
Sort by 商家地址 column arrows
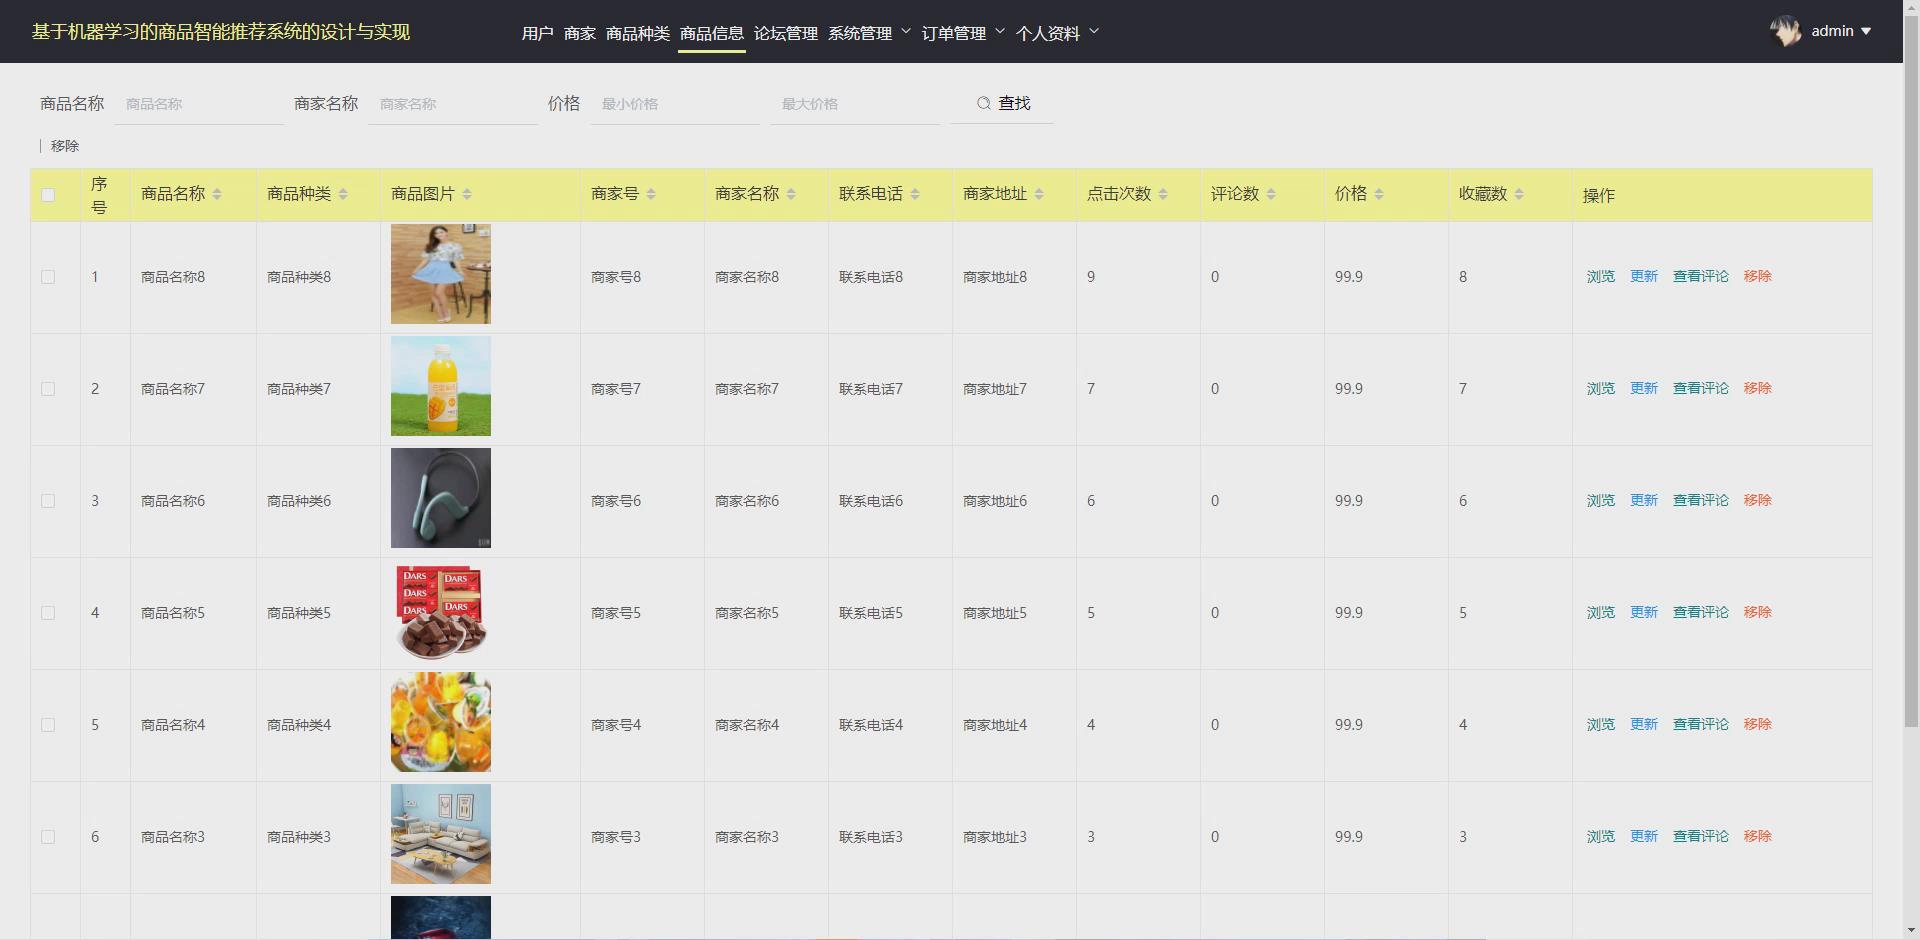1039,194
